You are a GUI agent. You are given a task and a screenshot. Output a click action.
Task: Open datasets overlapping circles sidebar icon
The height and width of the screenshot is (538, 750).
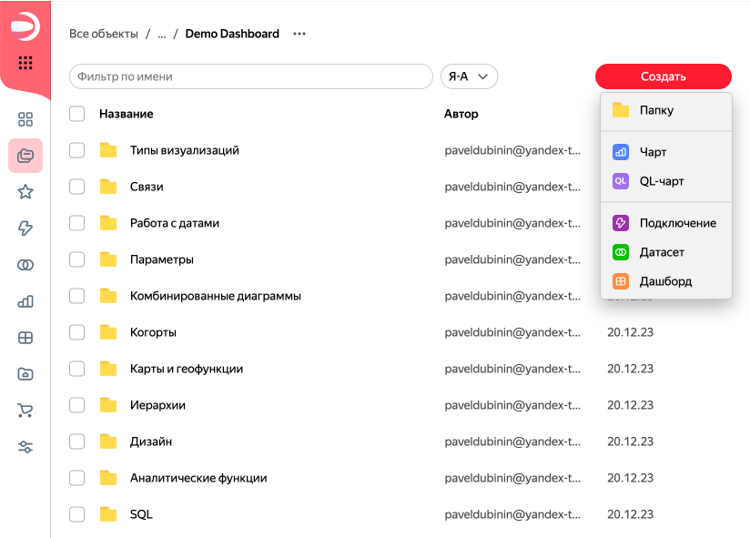25,265
